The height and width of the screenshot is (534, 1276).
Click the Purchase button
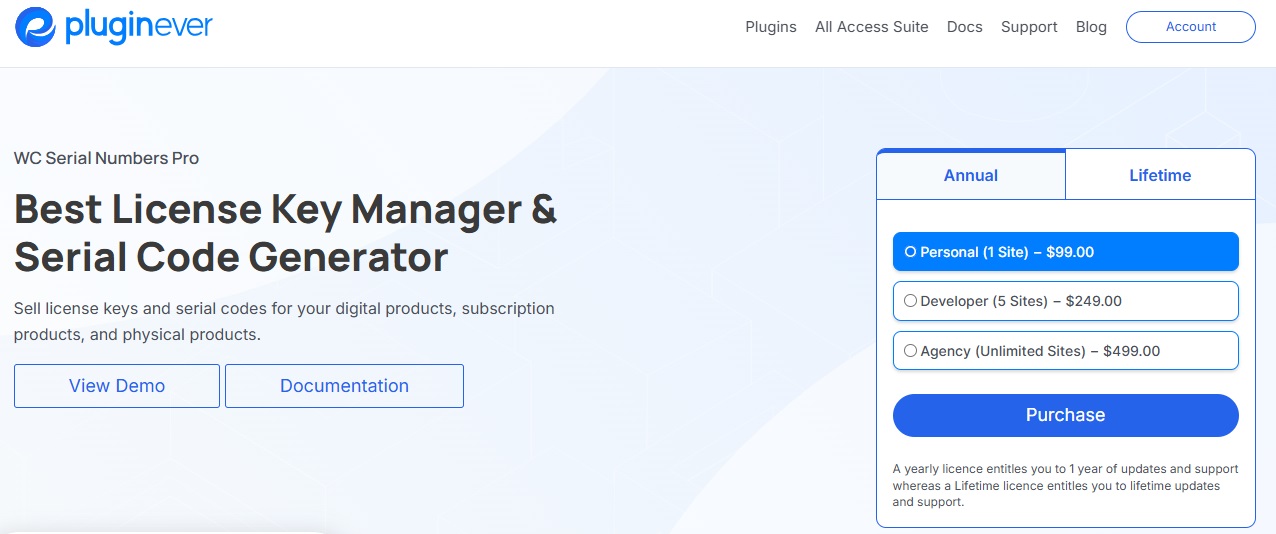pyautogui.click(x=1066, y=415)
